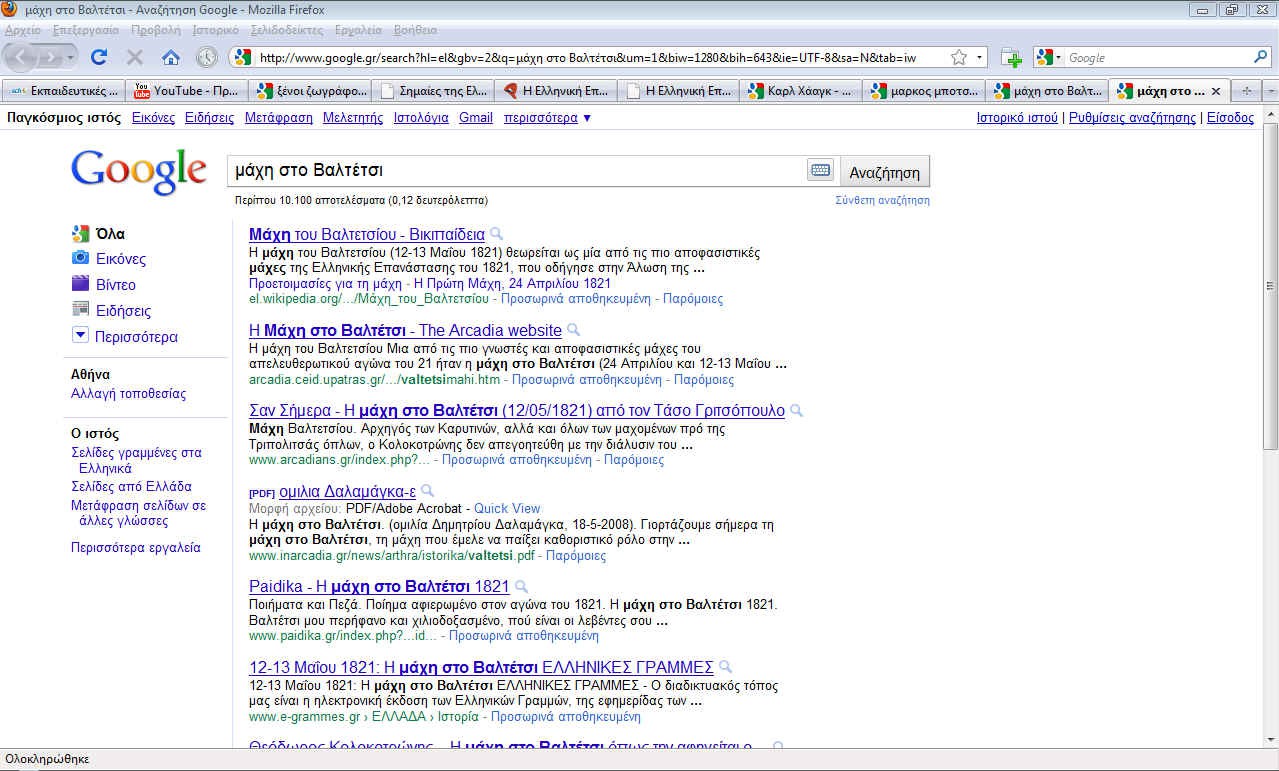
Task: Preview the Τάσο Γρισόπουλο result with its magnifier
Action: [x=796, y=410]
